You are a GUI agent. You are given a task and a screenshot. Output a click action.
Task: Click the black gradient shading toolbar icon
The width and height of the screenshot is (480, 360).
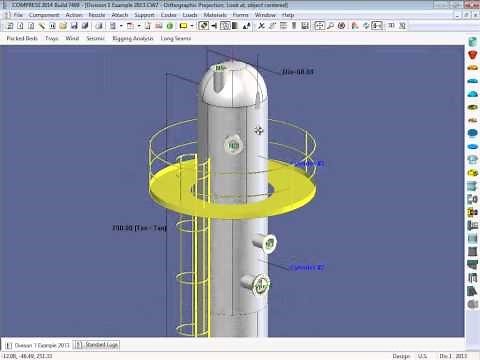click(235, 26)
